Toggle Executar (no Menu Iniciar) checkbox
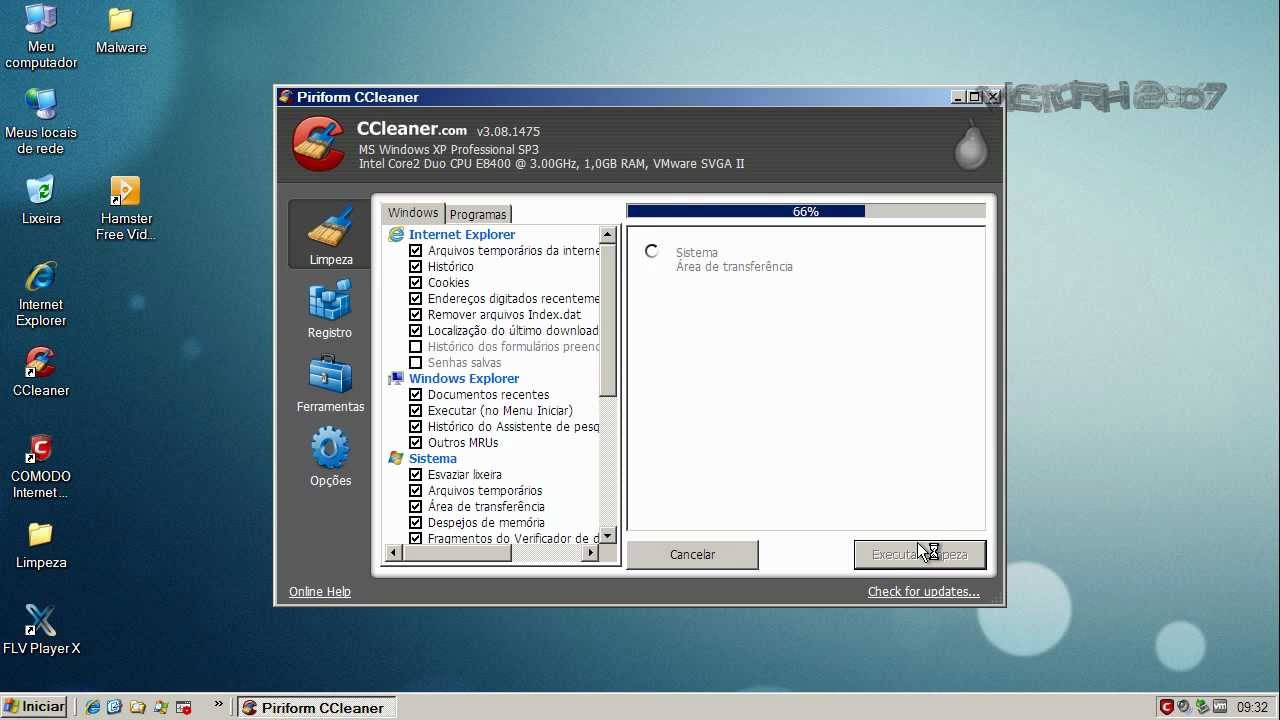Screen dimensions: 1280x720 point(416,411)
